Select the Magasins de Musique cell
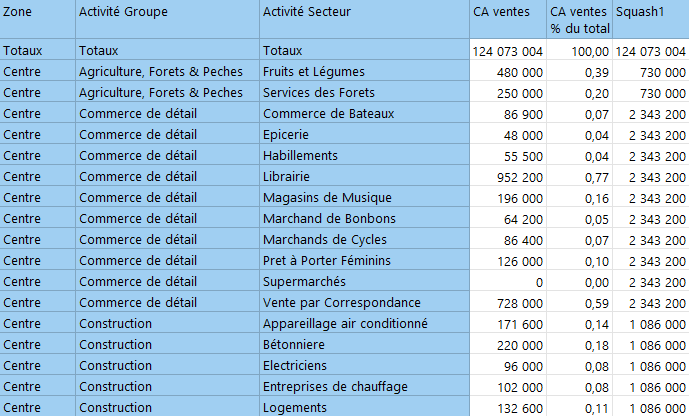 (x=364, y=198)
